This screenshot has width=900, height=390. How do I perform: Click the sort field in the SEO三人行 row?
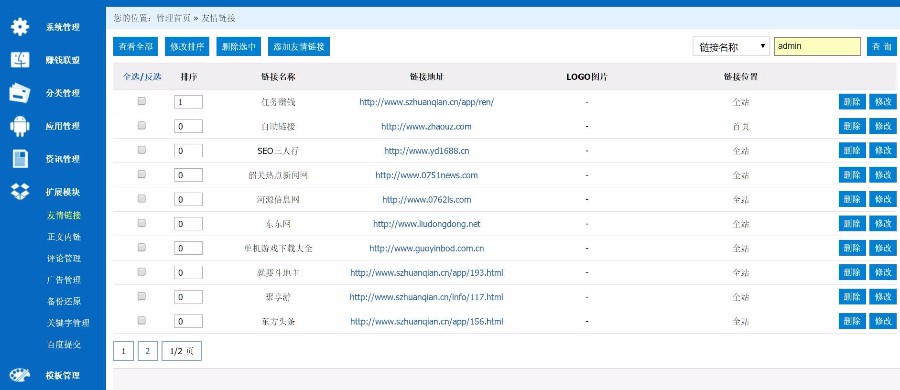(x=188, y=150)
